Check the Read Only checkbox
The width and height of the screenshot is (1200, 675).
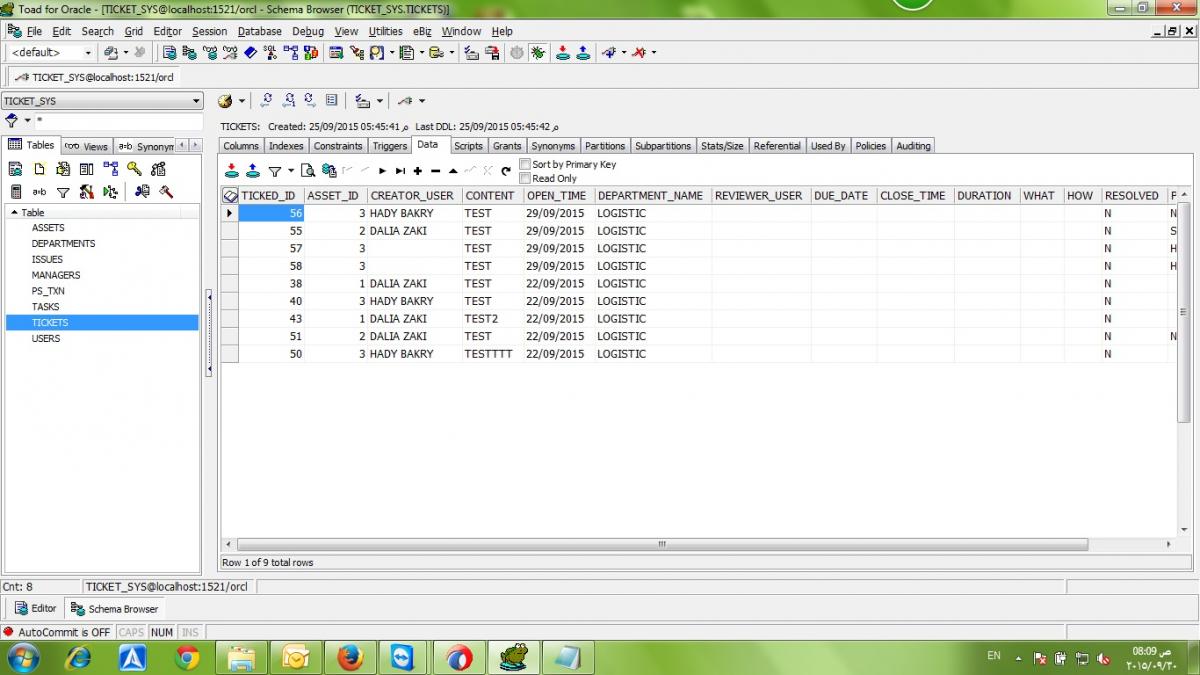click(525, 178)
